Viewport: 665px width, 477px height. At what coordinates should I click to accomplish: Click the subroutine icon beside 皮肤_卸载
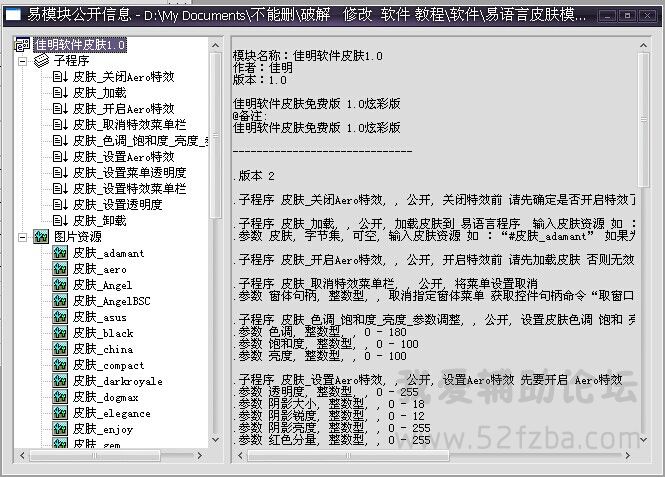point(60,221)
